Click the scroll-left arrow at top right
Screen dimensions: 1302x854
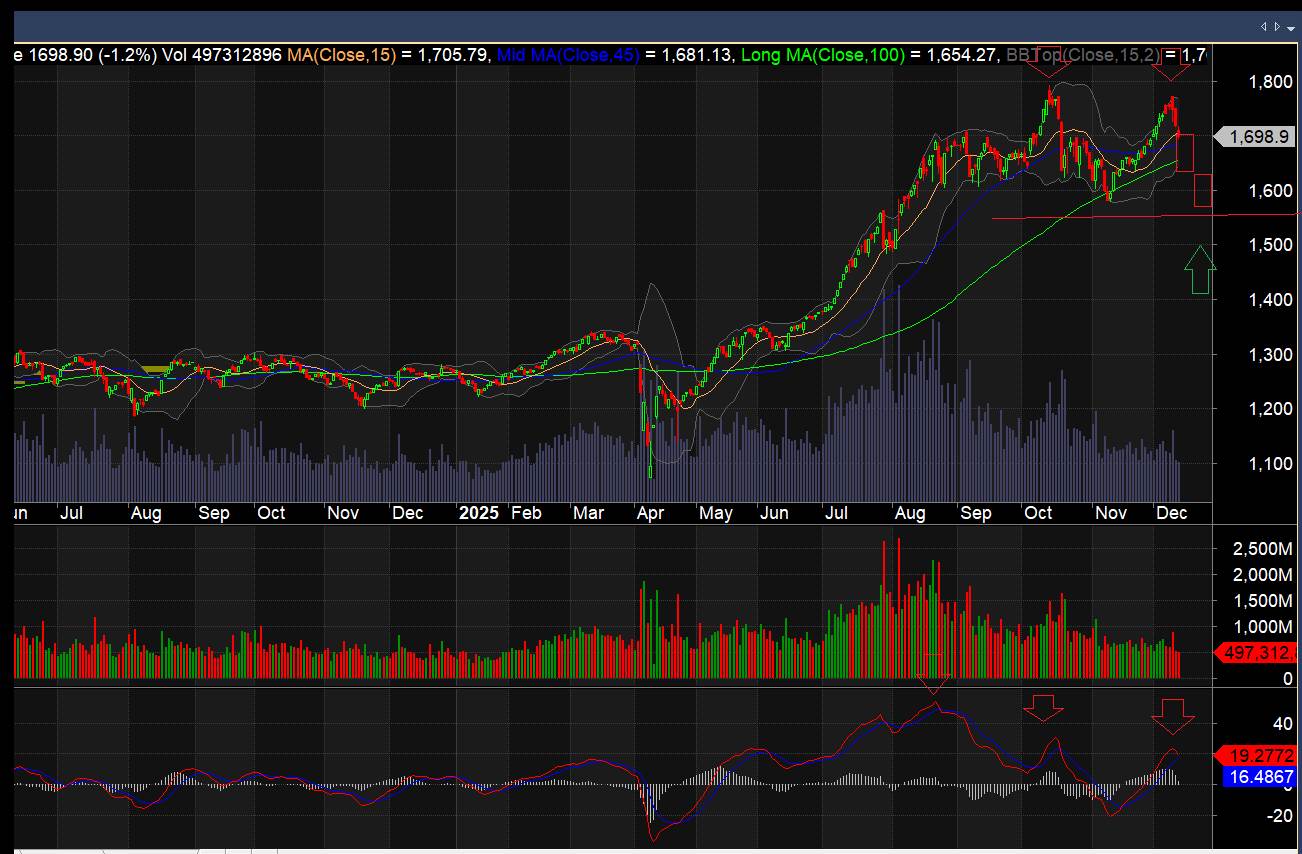(x=1263, y=26)
